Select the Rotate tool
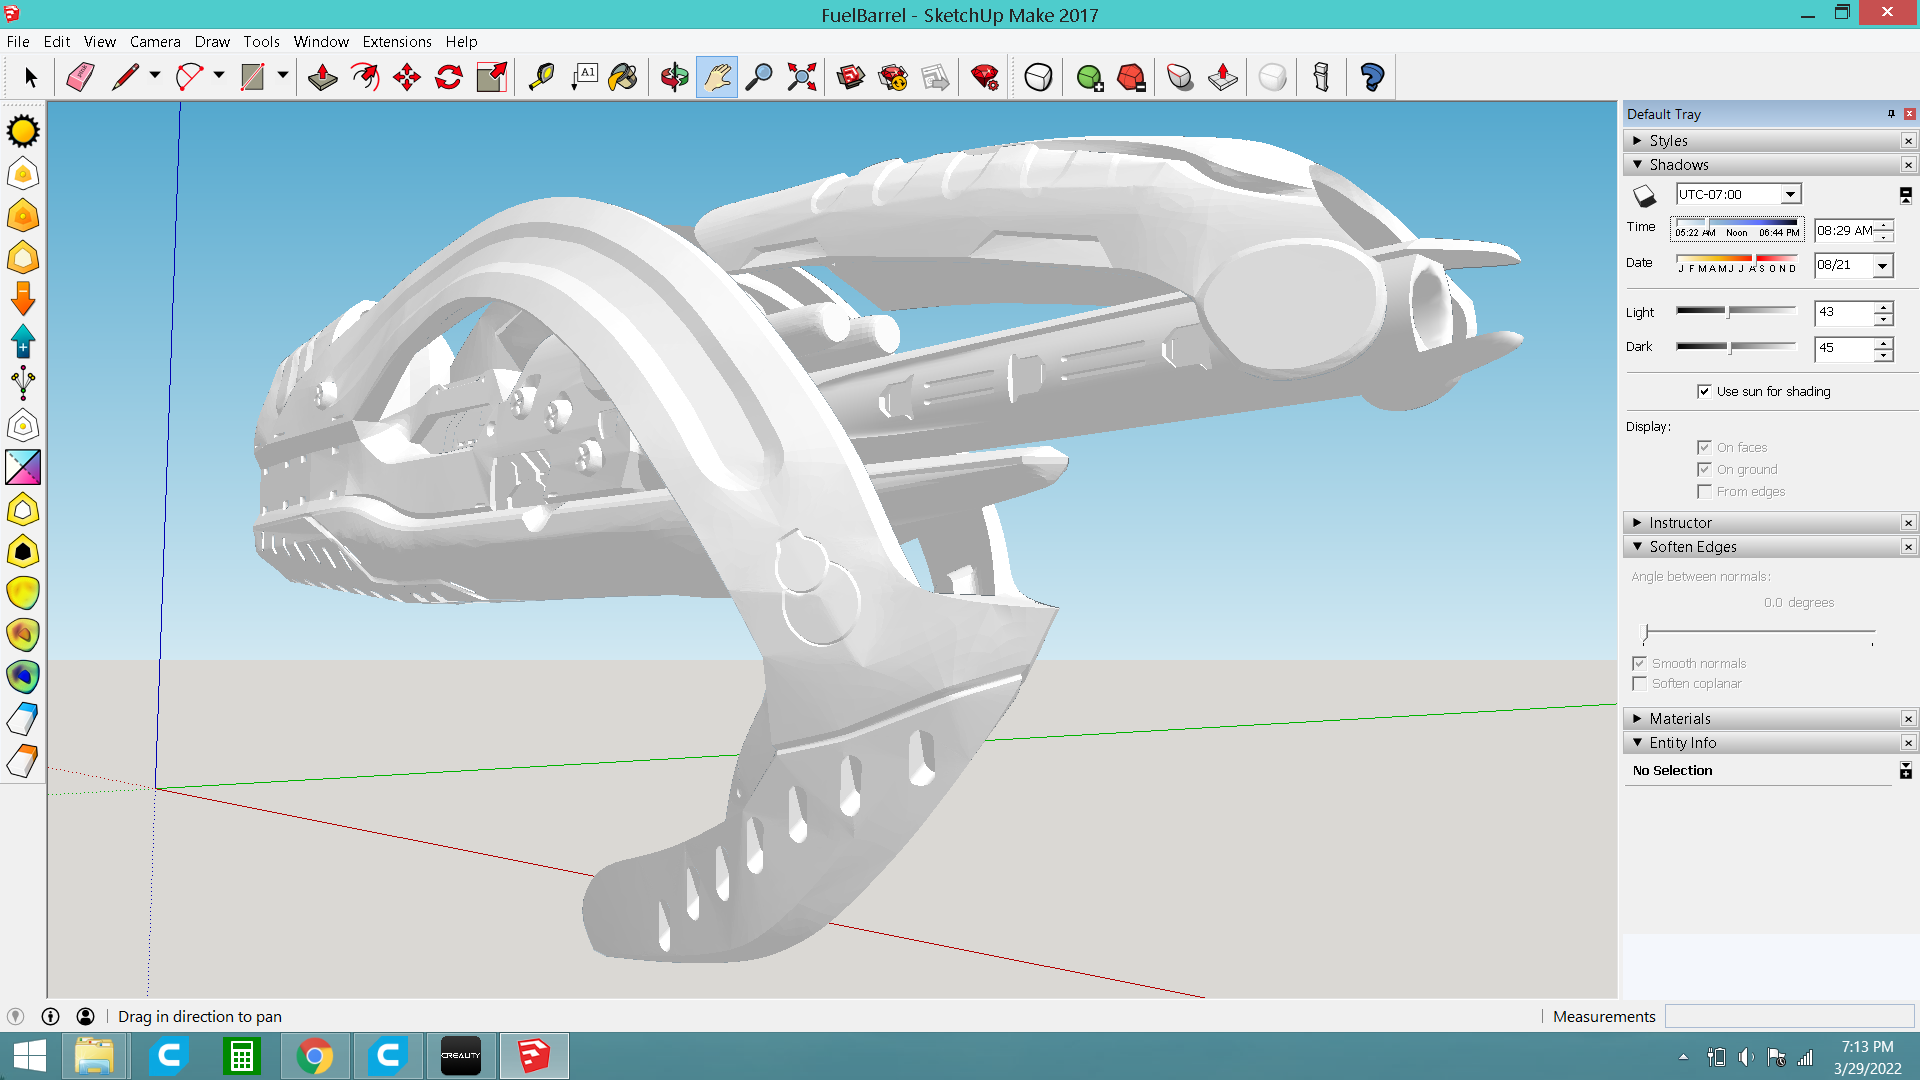Viewport: 1920px width, 1080px height. coord(449,77)
